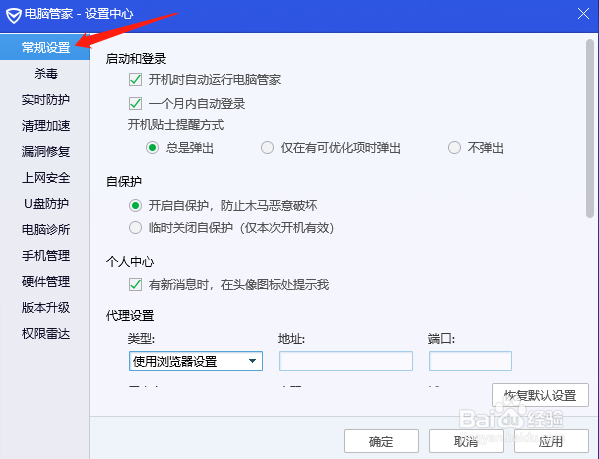Select 开启自保护 radio option
This screenshot has height=459, width=599.
pyautogui.click(x=135, y=205)
